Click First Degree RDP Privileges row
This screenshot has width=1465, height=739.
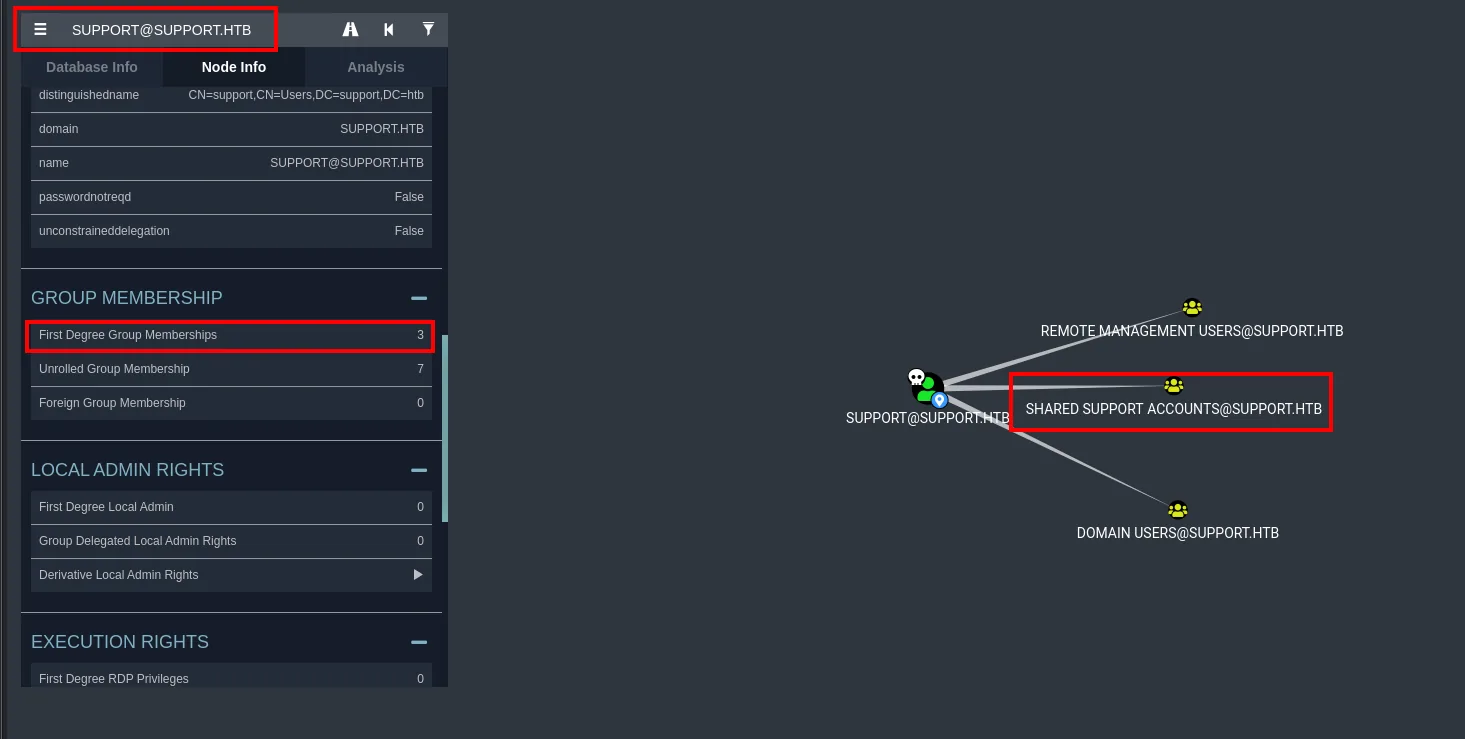(x=231, y=676)
